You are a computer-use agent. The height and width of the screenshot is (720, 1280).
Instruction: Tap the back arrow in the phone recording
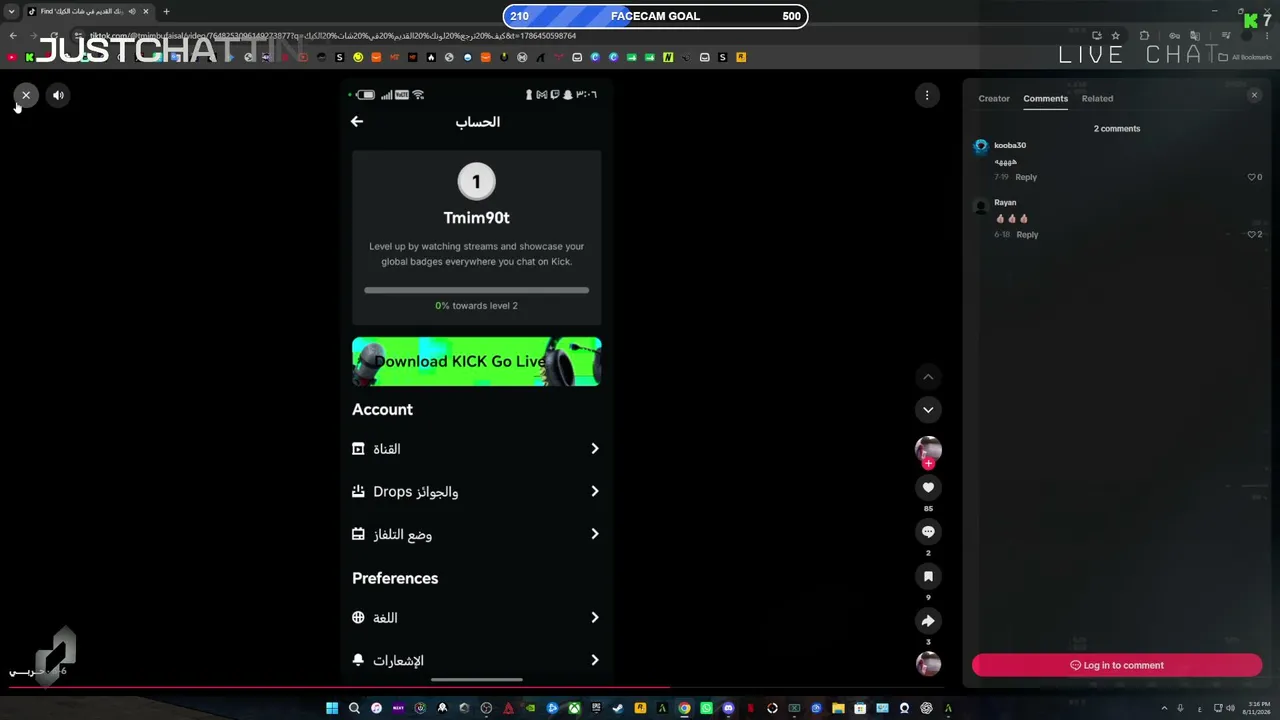(357, 121)
